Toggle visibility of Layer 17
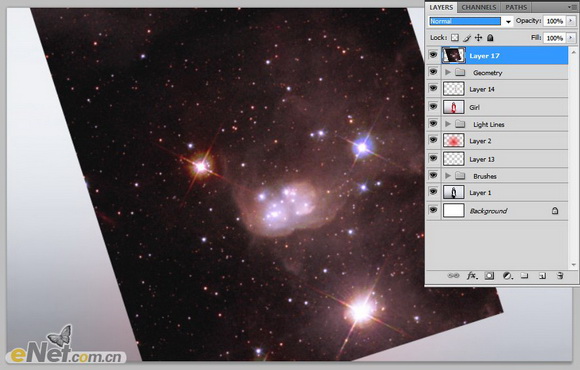The image size is (580, 370). click(433, 55)
